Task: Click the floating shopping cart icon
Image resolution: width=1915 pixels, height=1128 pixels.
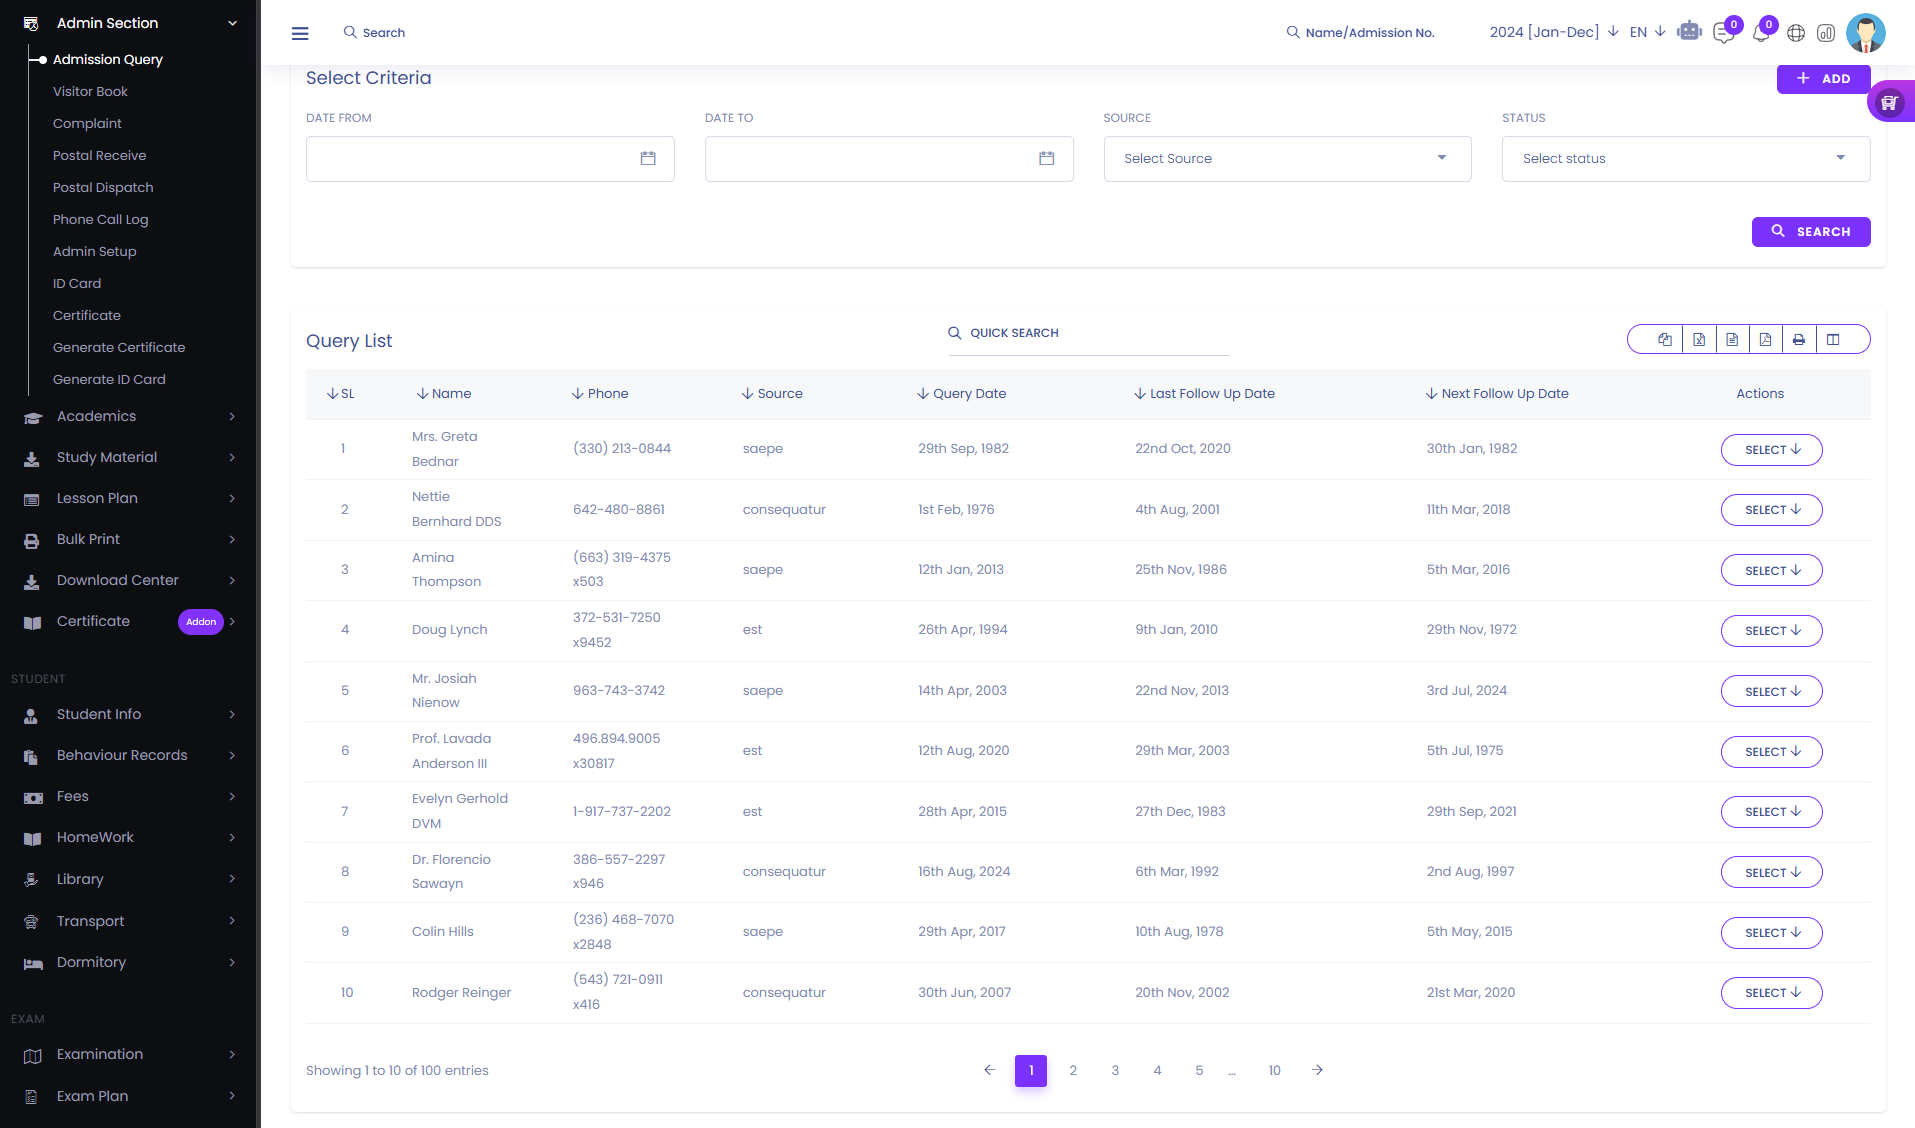Action: 1889,102
